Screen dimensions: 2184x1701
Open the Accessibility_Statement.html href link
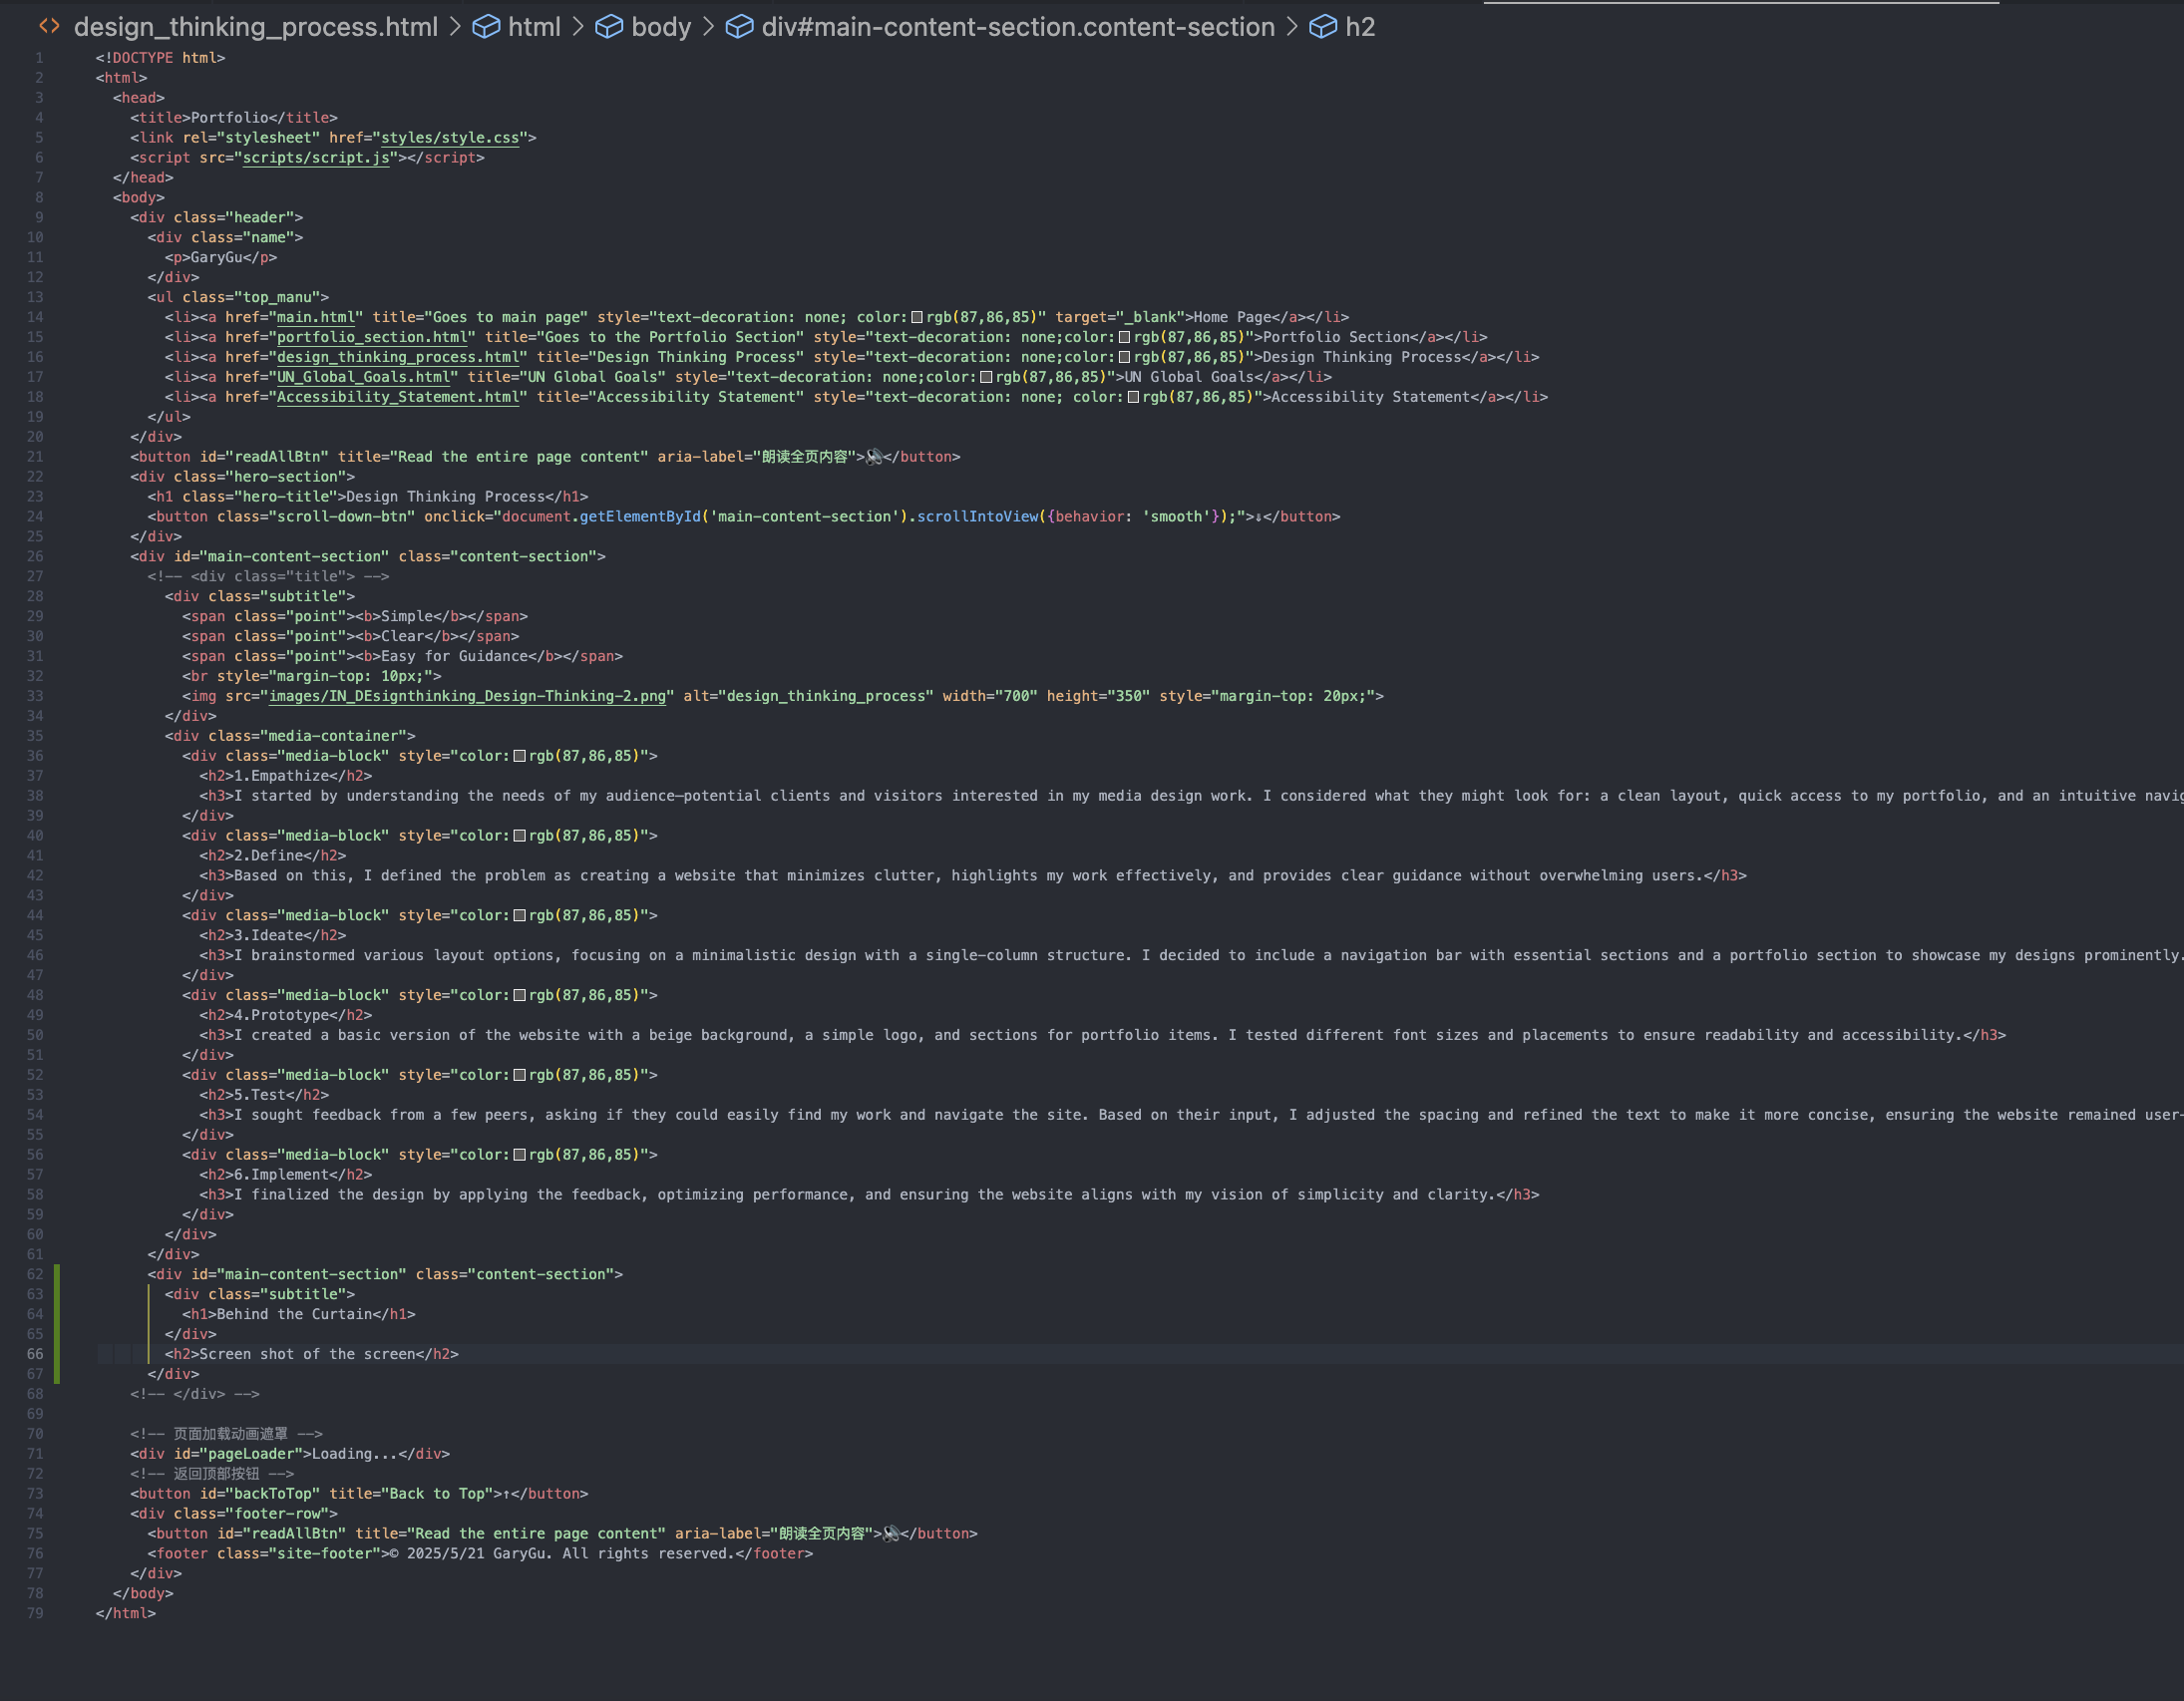click(398, 398)
